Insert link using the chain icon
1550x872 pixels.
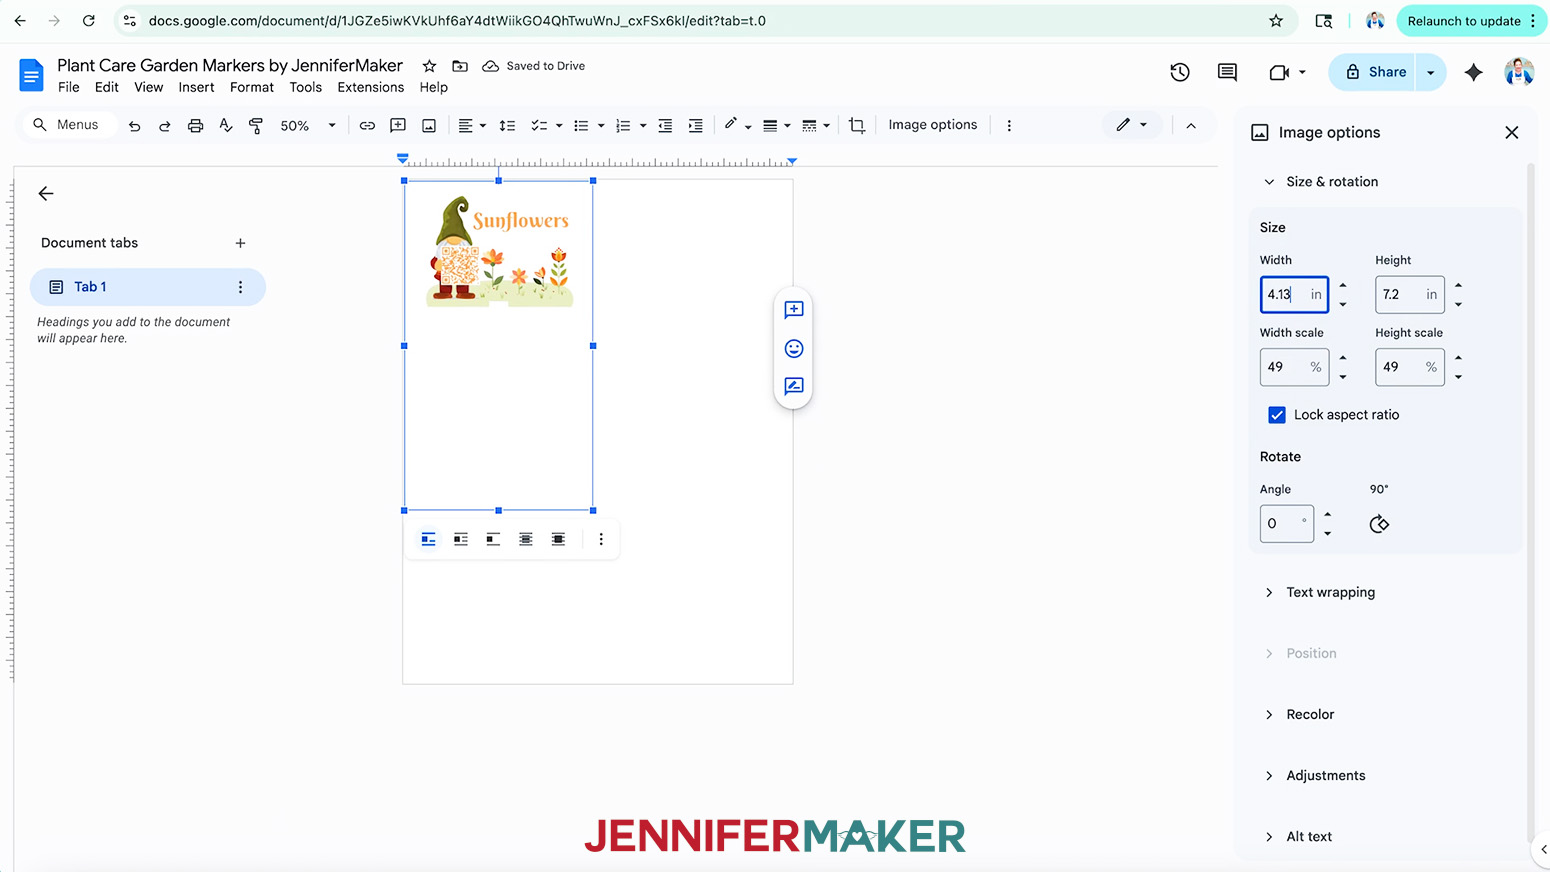(x=367, y=126)
